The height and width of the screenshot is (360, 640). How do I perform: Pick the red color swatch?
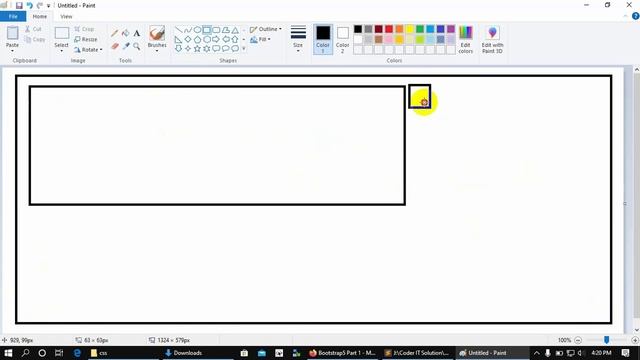click(x=389, y=29)
